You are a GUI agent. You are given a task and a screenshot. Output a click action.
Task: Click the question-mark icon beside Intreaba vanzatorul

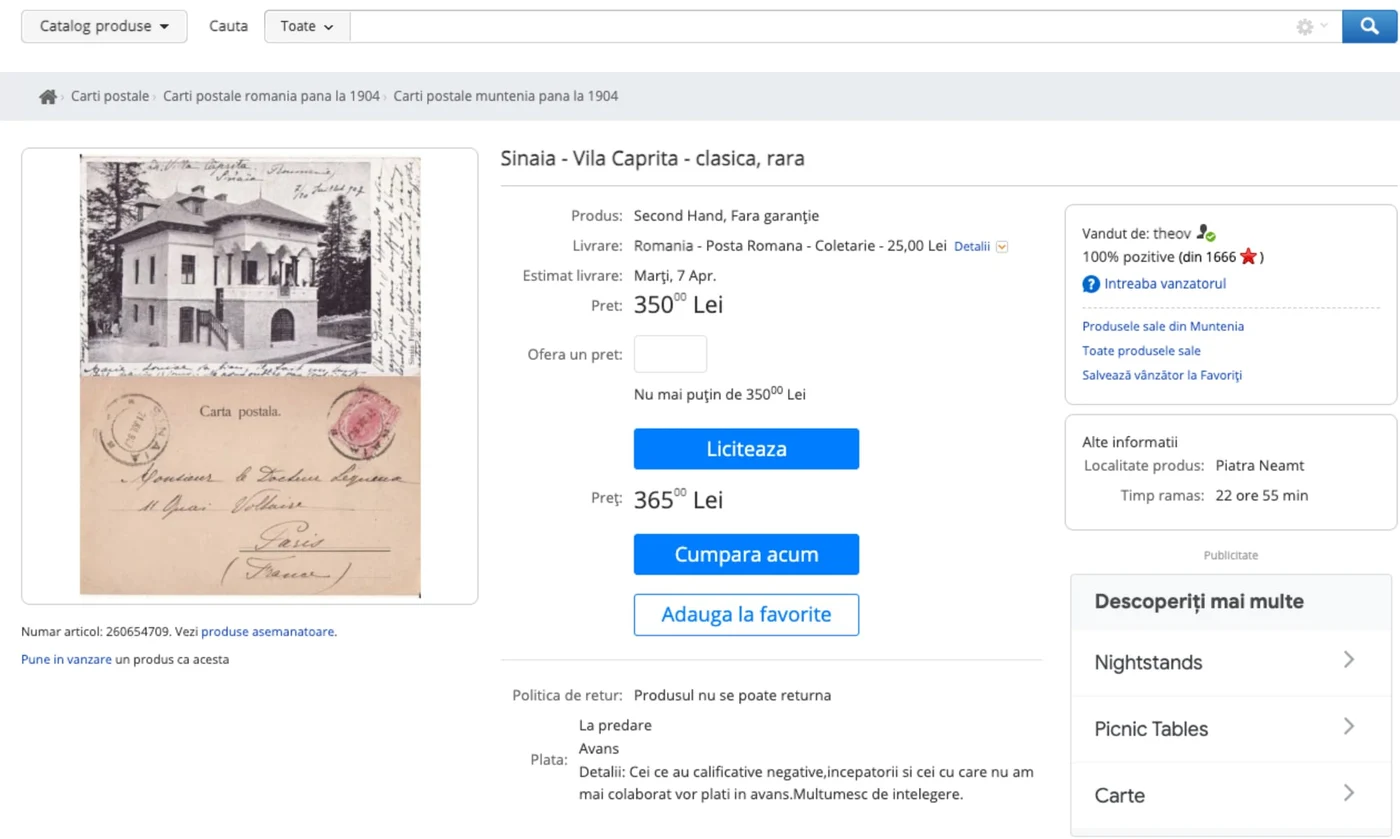[1090, 283]
